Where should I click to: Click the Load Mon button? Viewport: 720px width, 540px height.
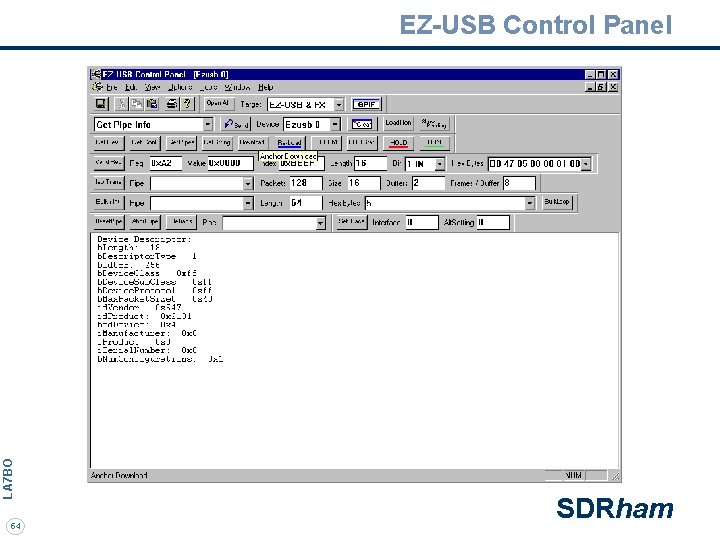click(399, 124)
